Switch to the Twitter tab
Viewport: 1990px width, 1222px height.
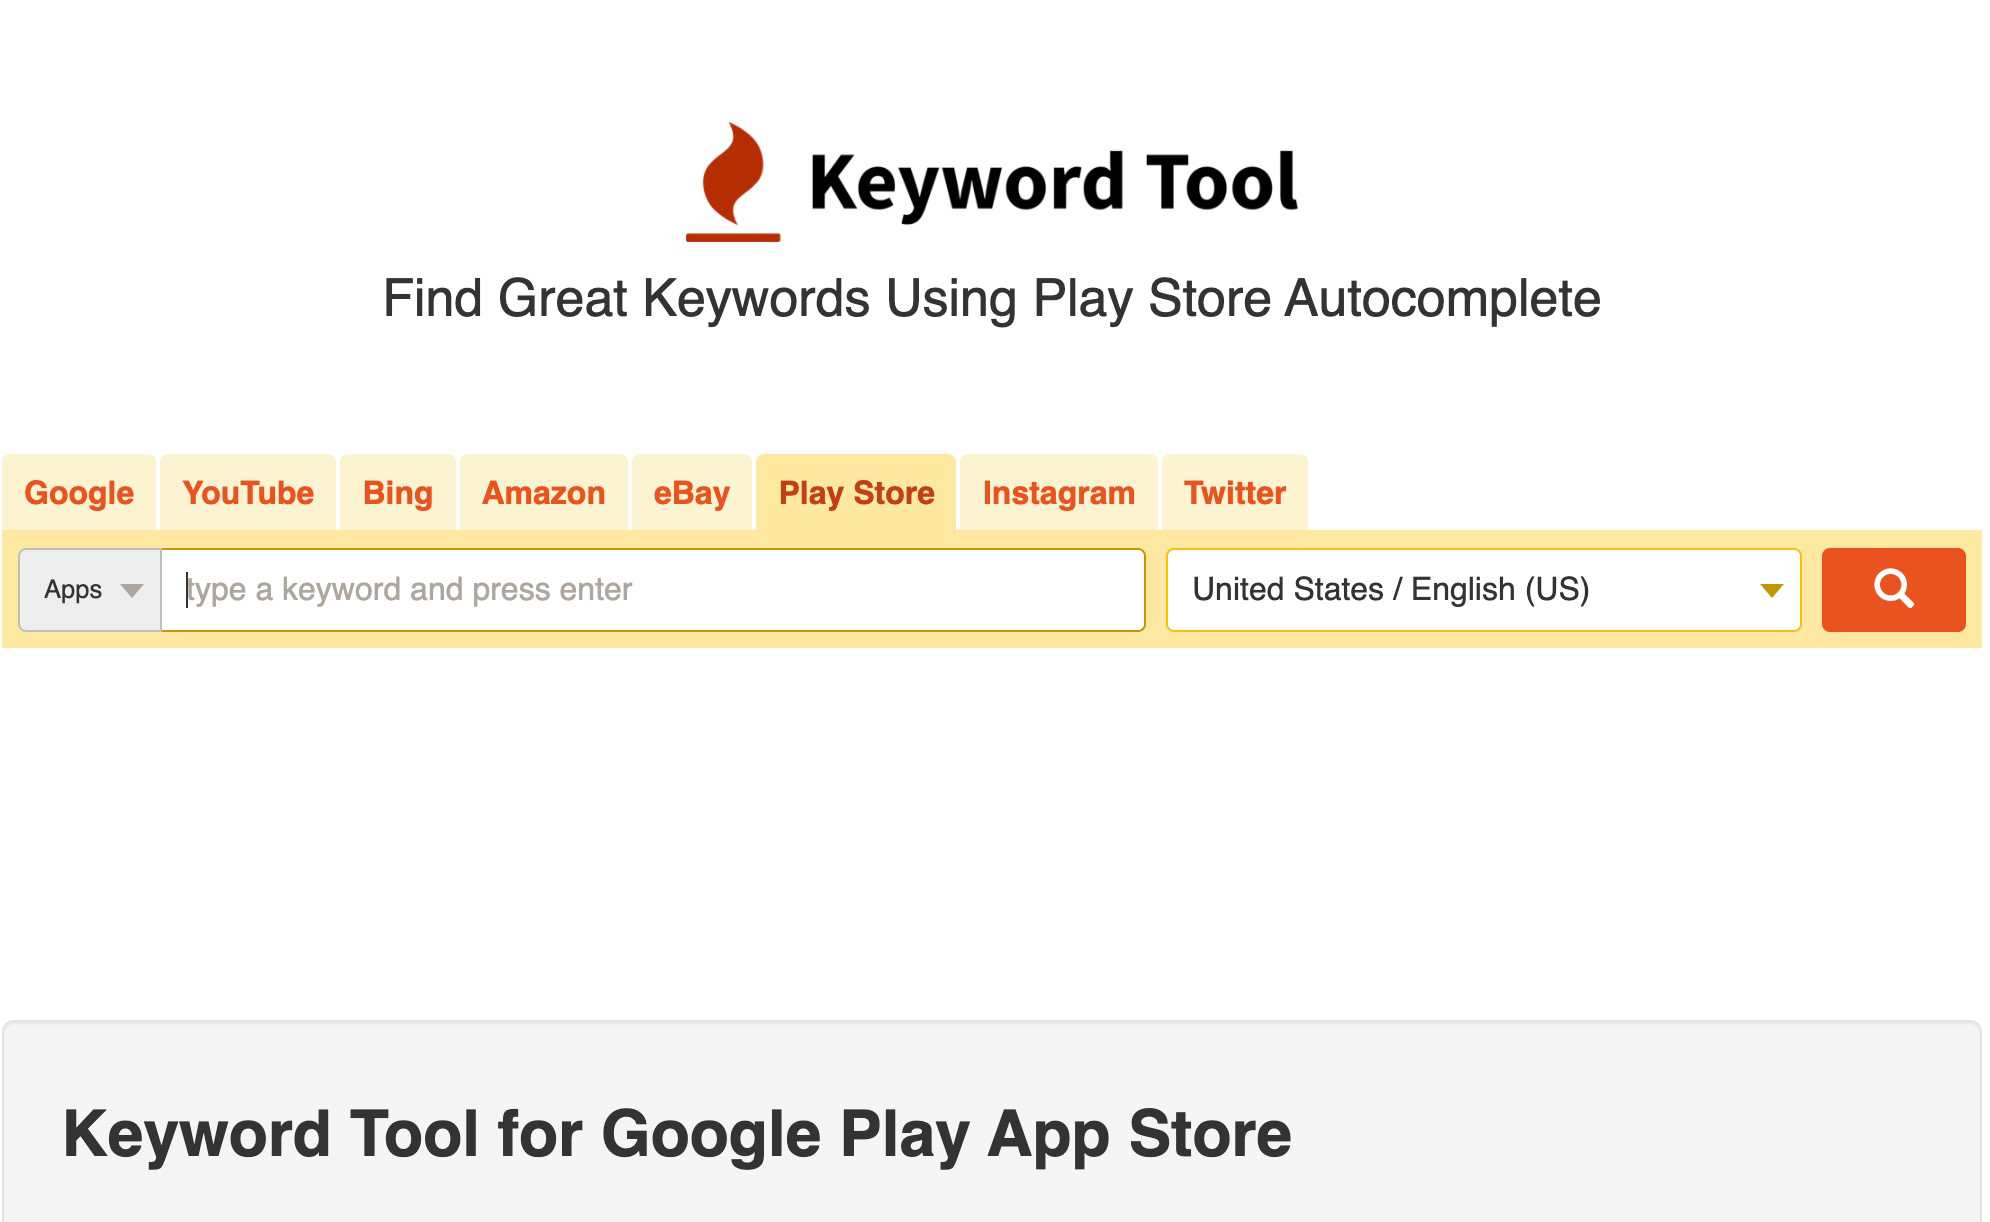coord(1234,493)
